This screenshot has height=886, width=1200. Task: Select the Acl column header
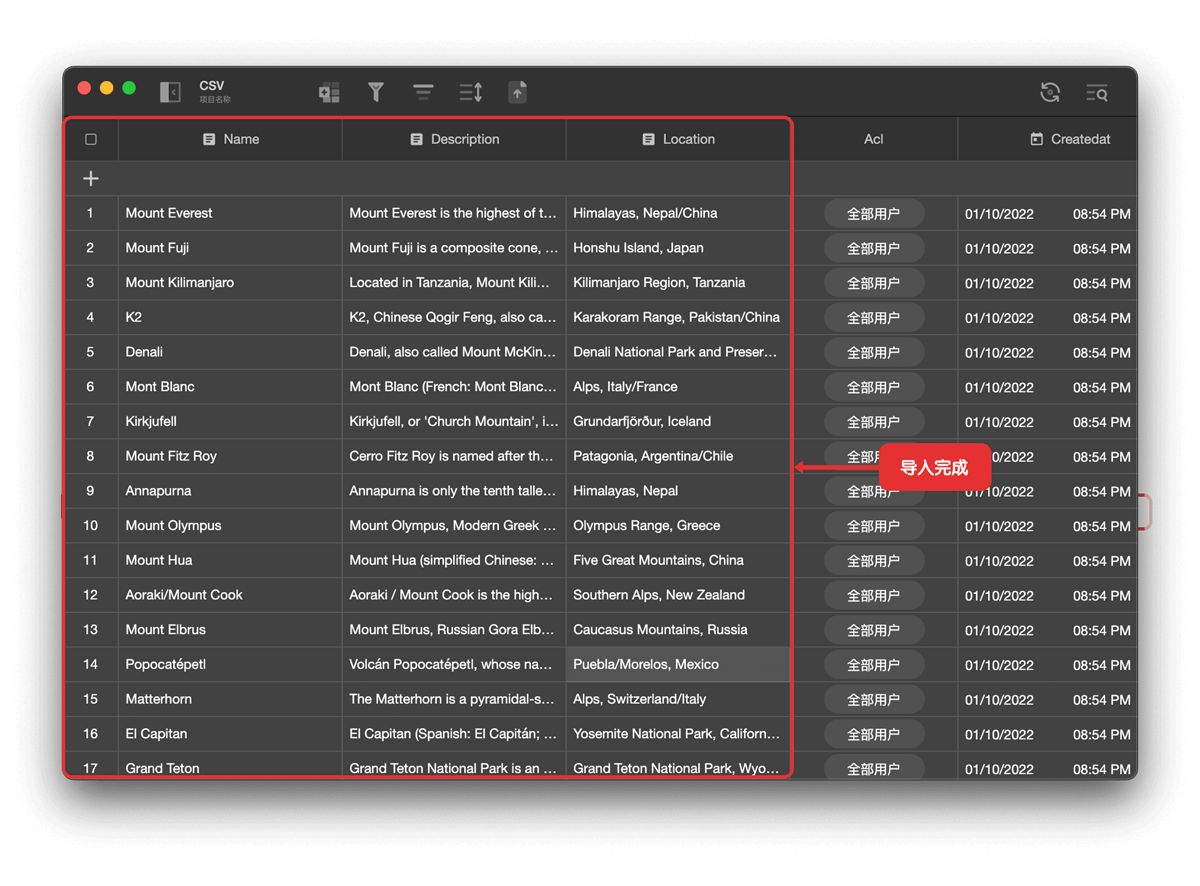(x=874, y=139)
